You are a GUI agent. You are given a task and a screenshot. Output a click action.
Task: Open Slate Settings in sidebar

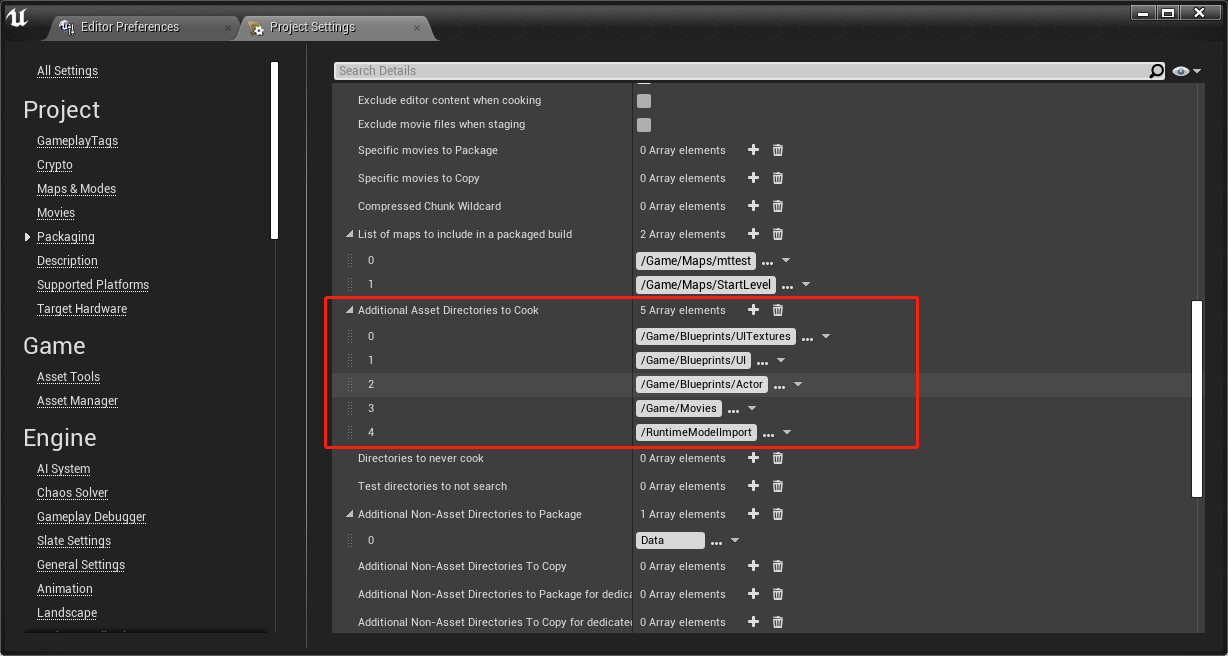coord(74,541)
